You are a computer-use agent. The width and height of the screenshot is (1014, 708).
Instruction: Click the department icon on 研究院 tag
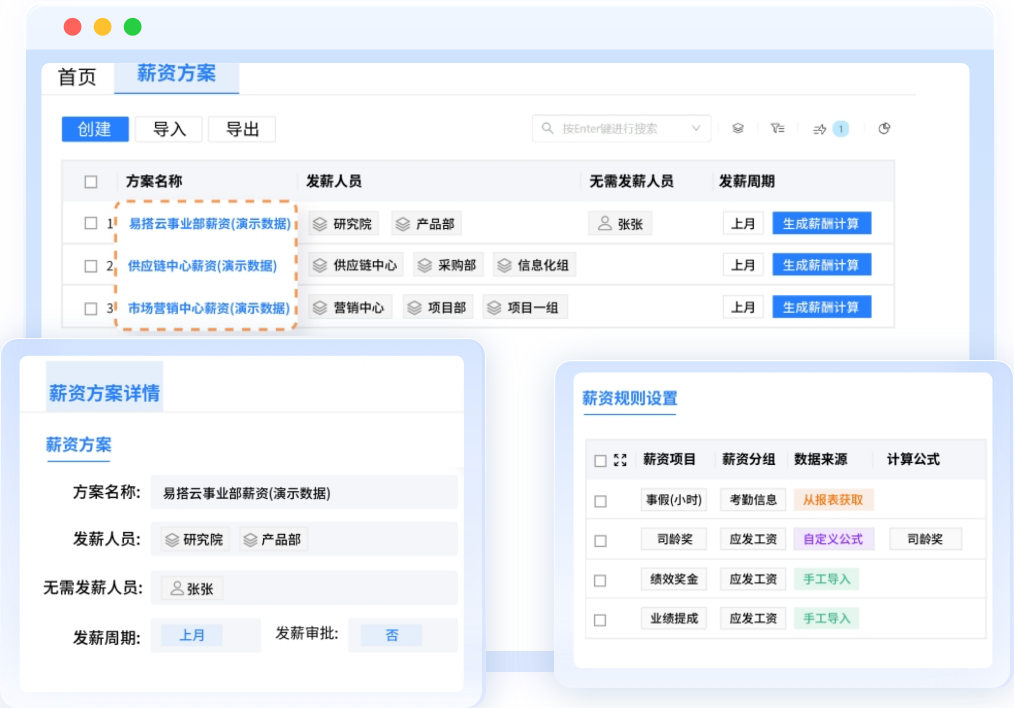320,224
